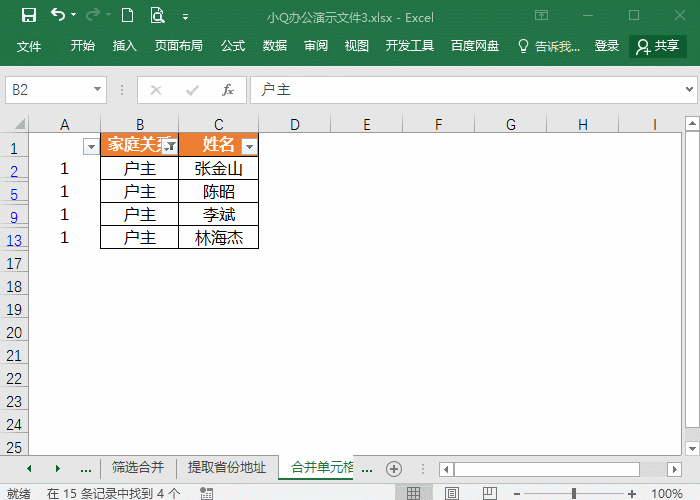Click the 共享 share button
700x500 pixels.
(658, 46)
